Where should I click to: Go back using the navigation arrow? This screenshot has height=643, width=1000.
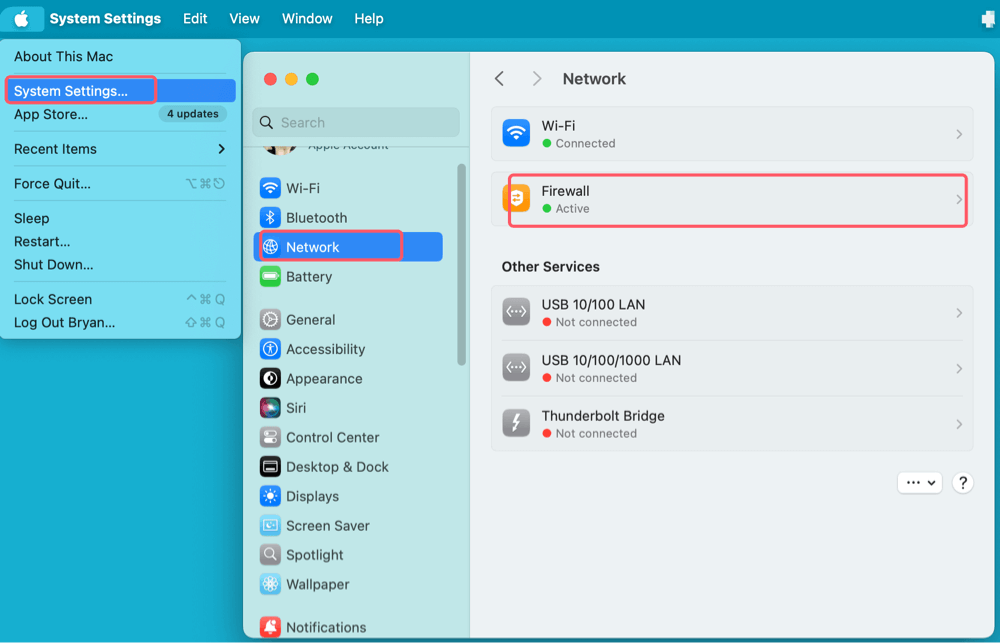[x=499, y=78]
